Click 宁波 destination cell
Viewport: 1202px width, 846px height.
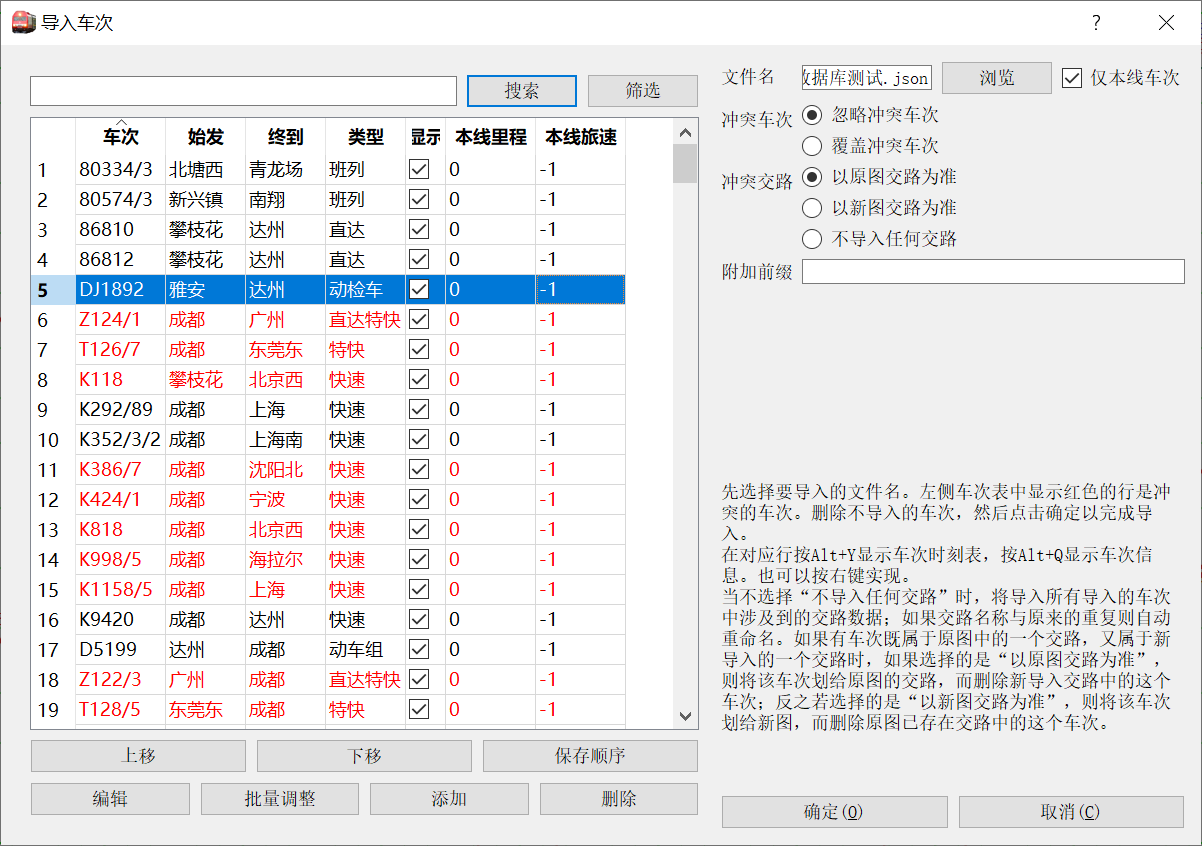(286, 500)
